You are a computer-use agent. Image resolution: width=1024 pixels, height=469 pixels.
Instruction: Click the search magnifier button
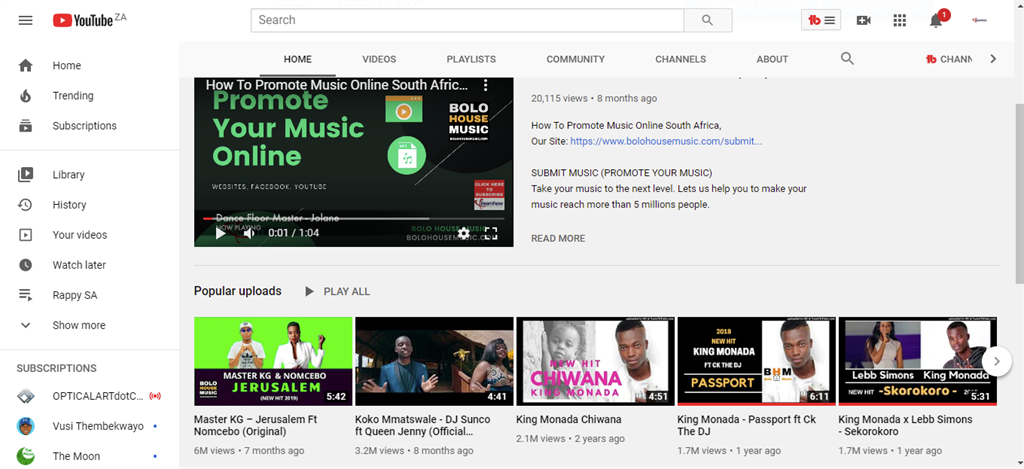(x=707, y=20)
